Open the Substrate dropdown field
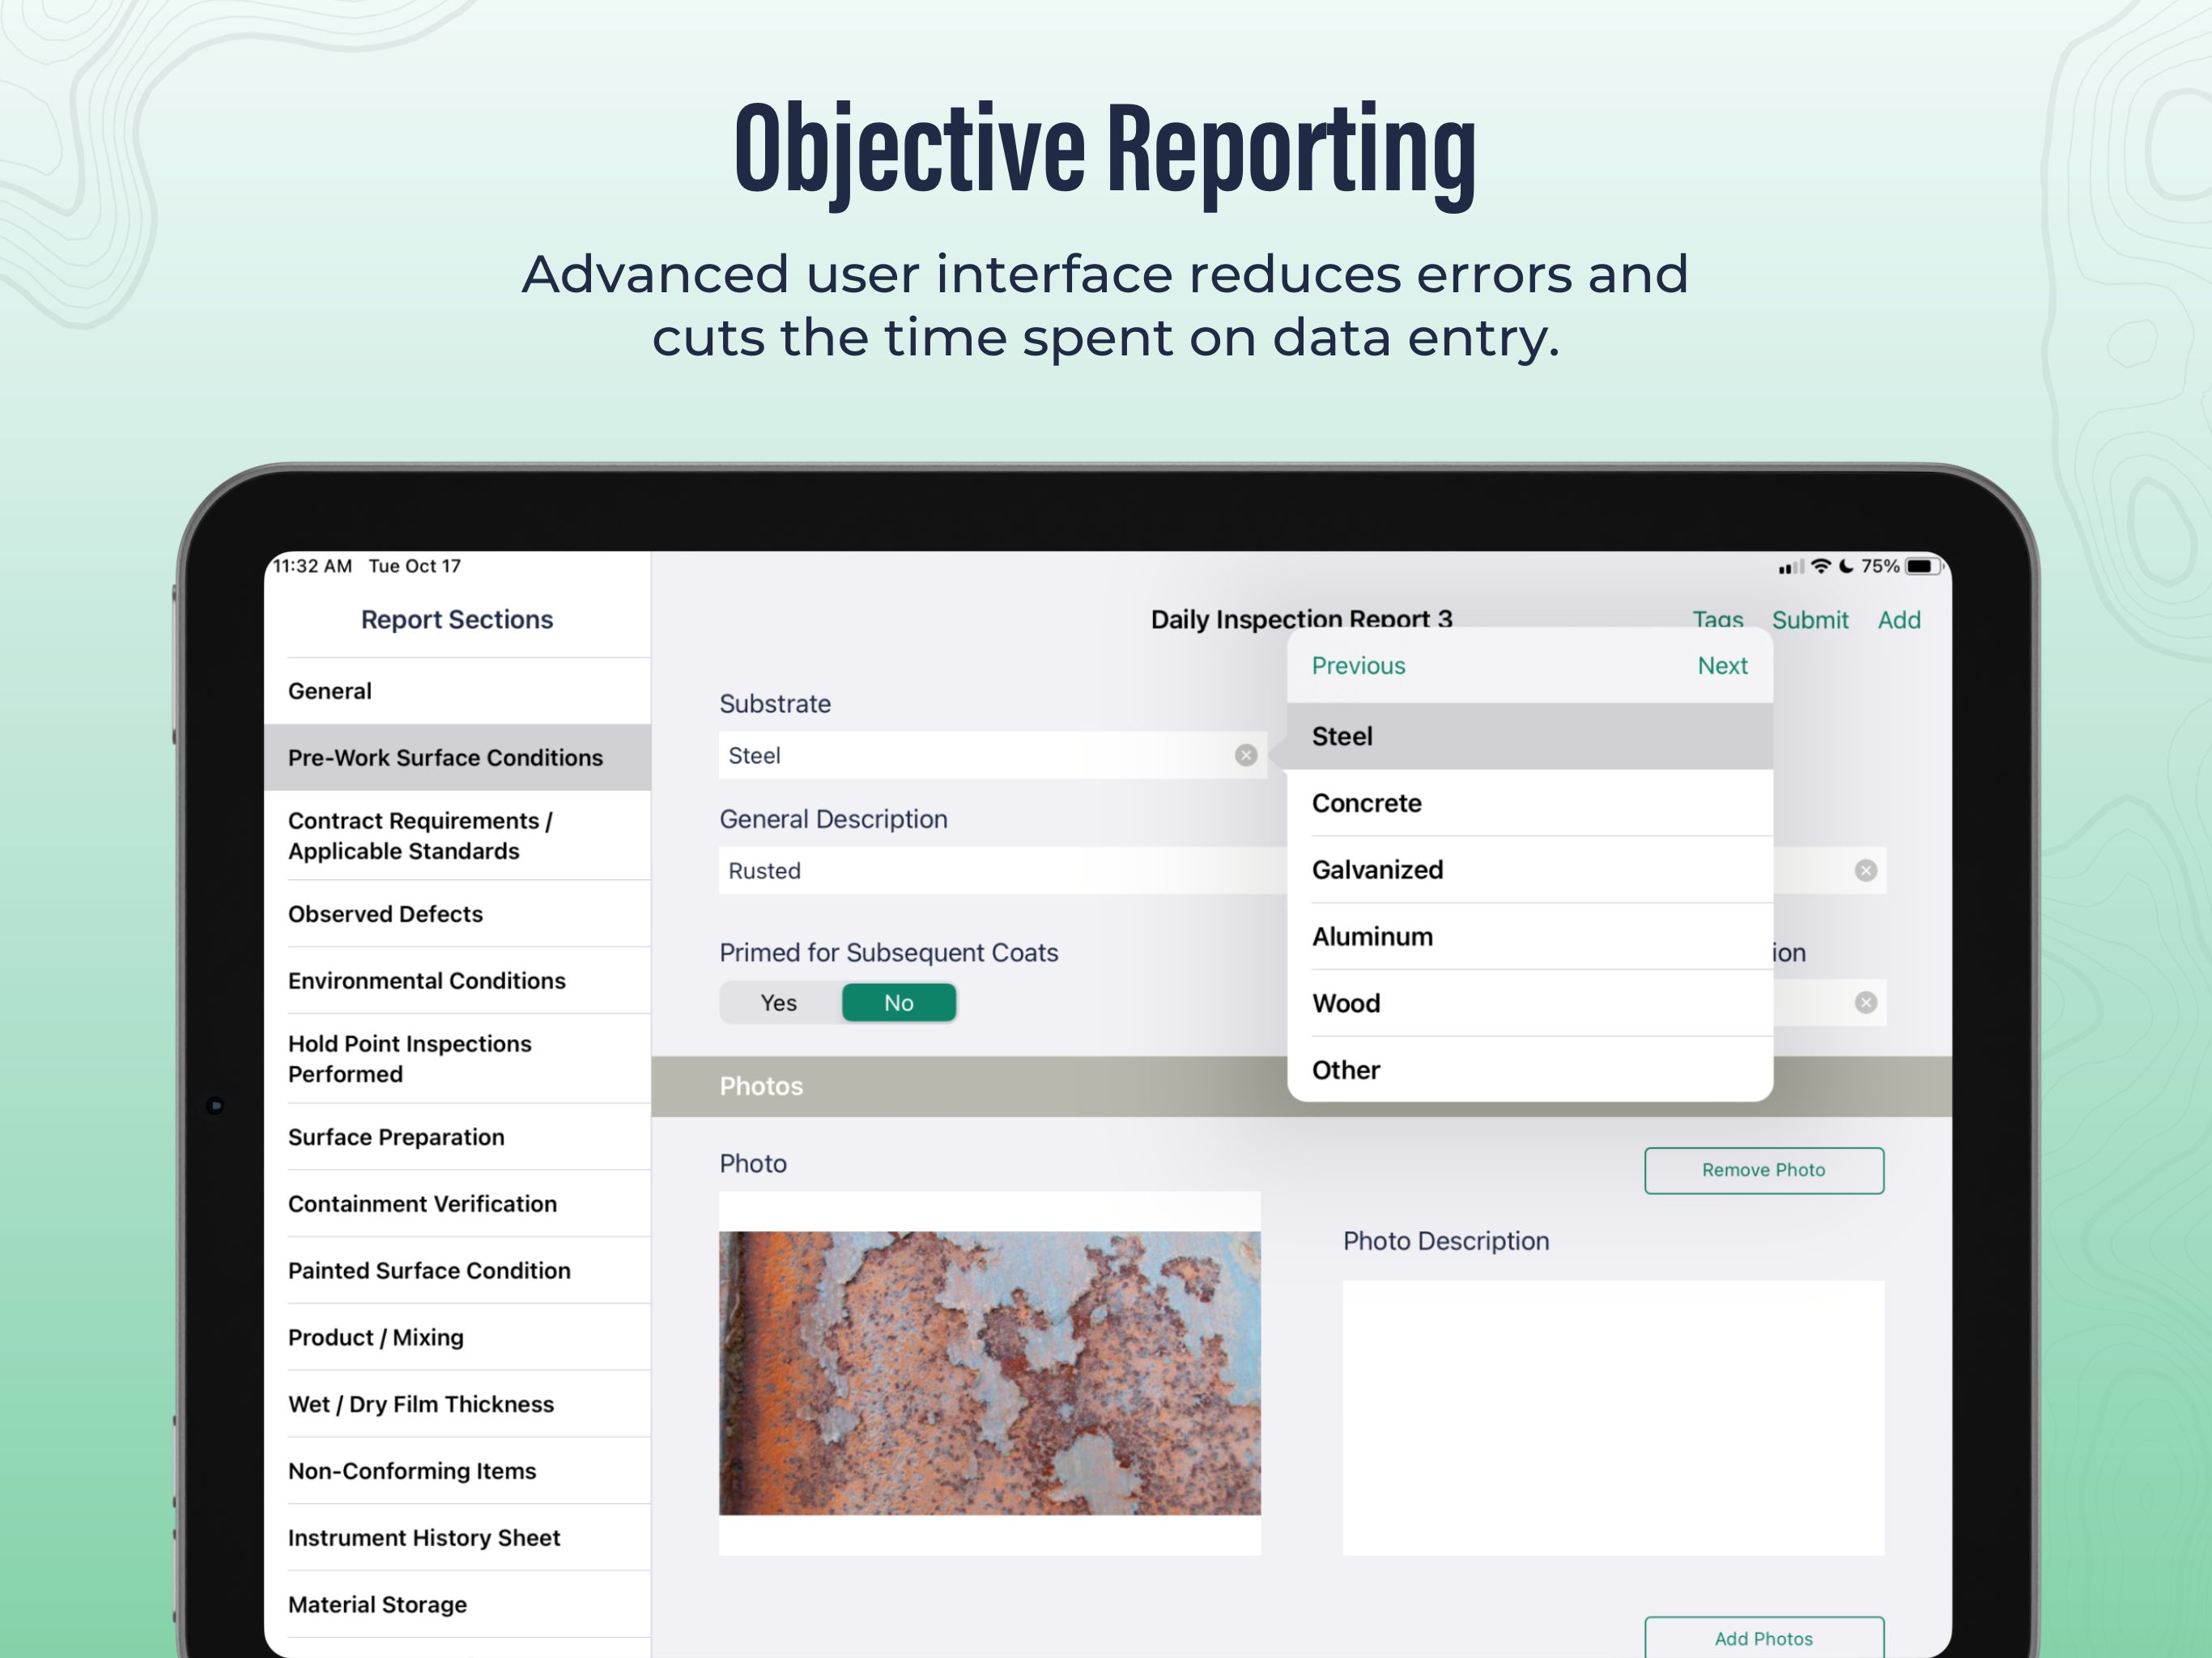Image resolution: width=2212 pixels, height=1658 pixels. tap(992, 755)
